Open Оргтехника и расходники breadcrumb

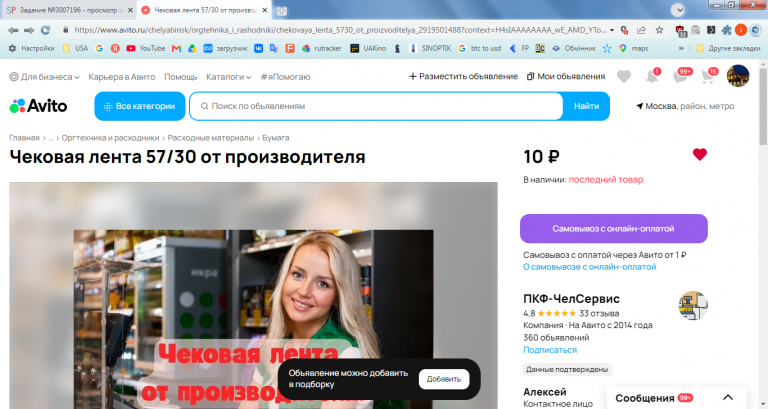pyautogui.click(x=110, y=138)
